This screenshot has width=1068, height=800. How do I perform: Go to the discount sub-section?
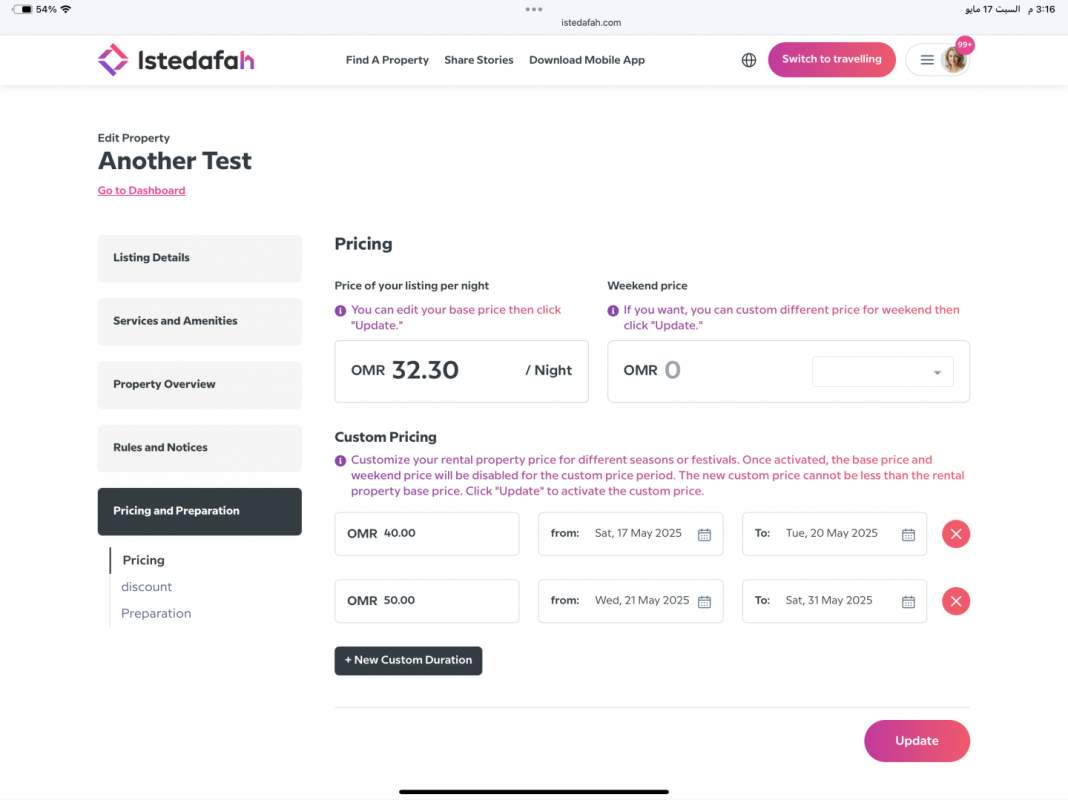[146, 587]
